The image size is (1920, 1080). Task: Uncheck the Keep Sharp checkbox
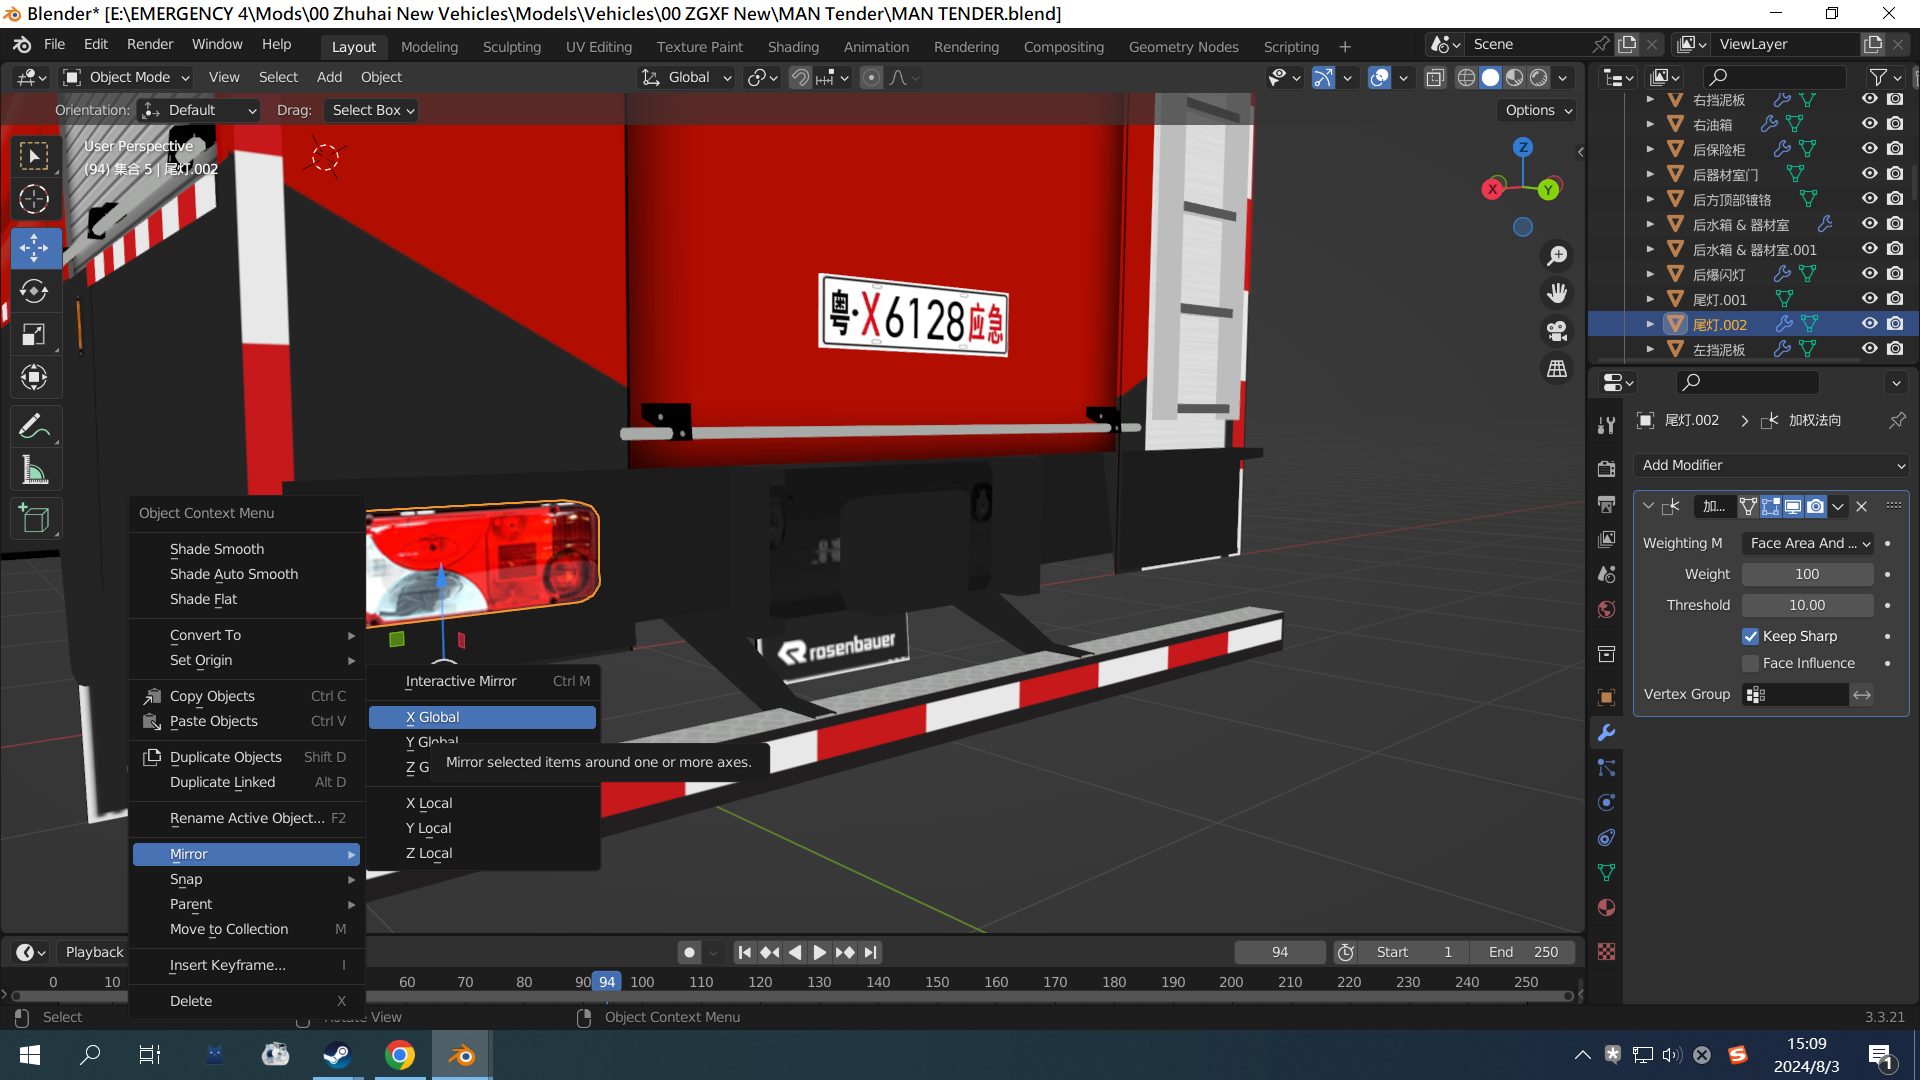point(1750,636)
